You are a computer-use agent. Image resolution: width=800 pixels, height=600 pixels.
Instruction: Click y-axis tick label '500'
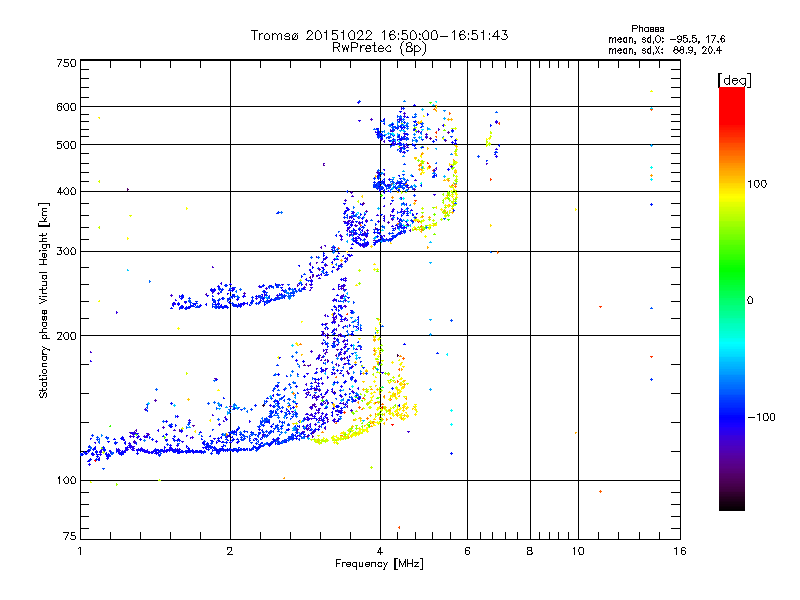pyautogui.click(x=66, y=145)
